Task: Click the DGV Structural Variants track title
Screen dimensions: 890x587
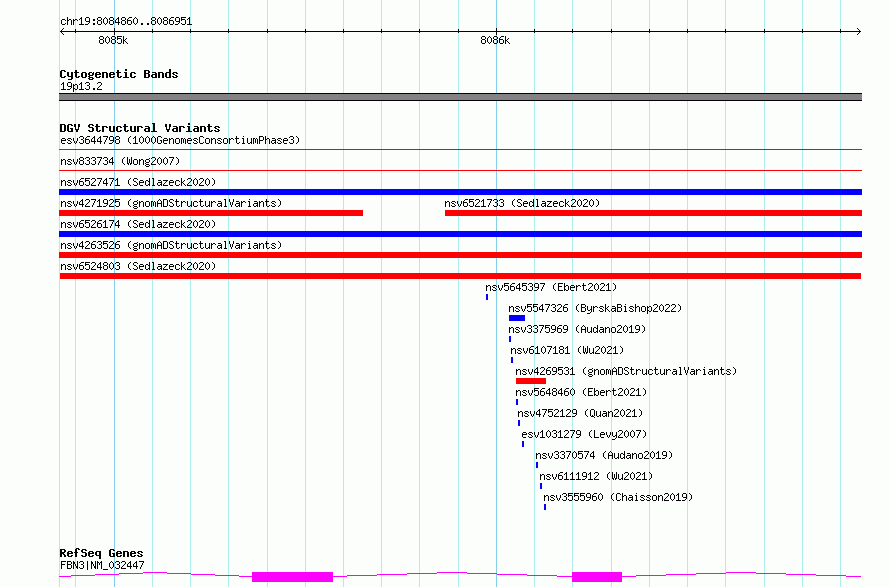Action: (x=140, y=128)
